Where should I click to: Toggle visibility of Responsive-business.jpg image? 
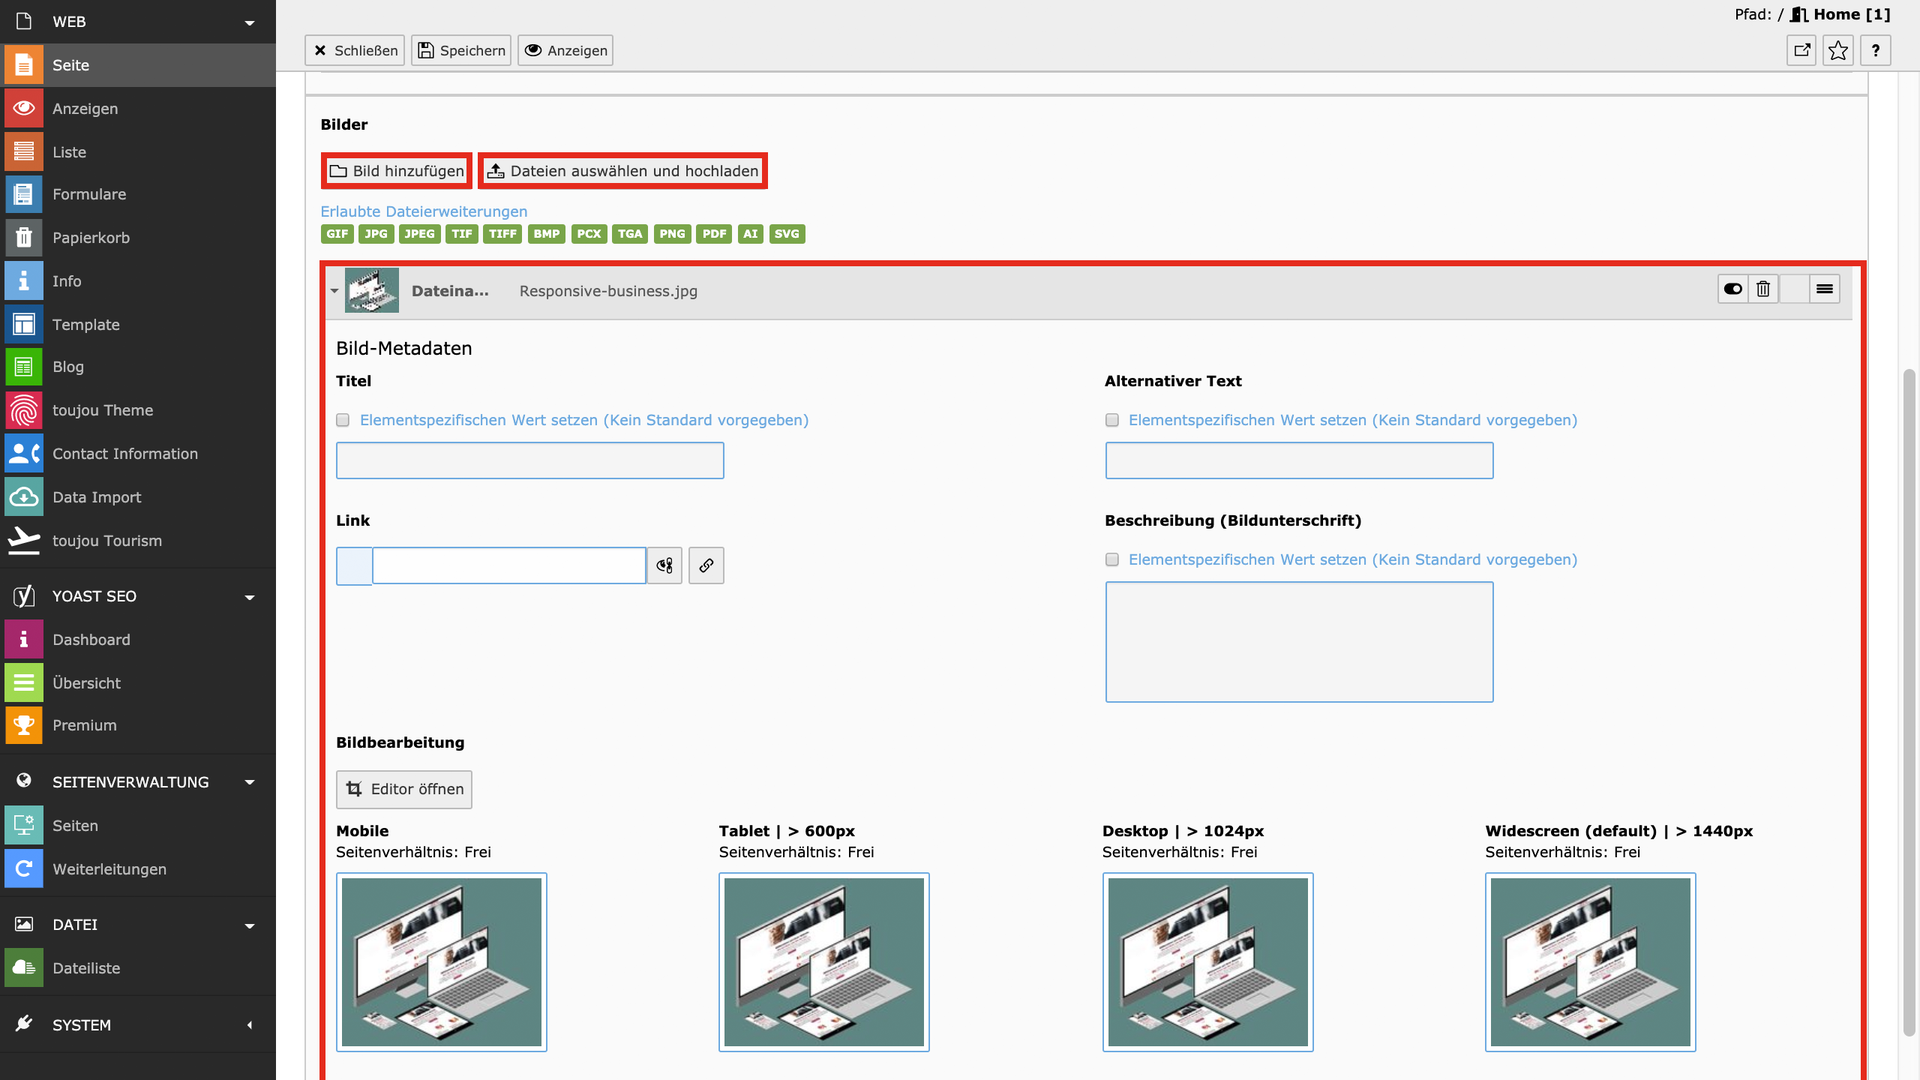point(1733,289)
